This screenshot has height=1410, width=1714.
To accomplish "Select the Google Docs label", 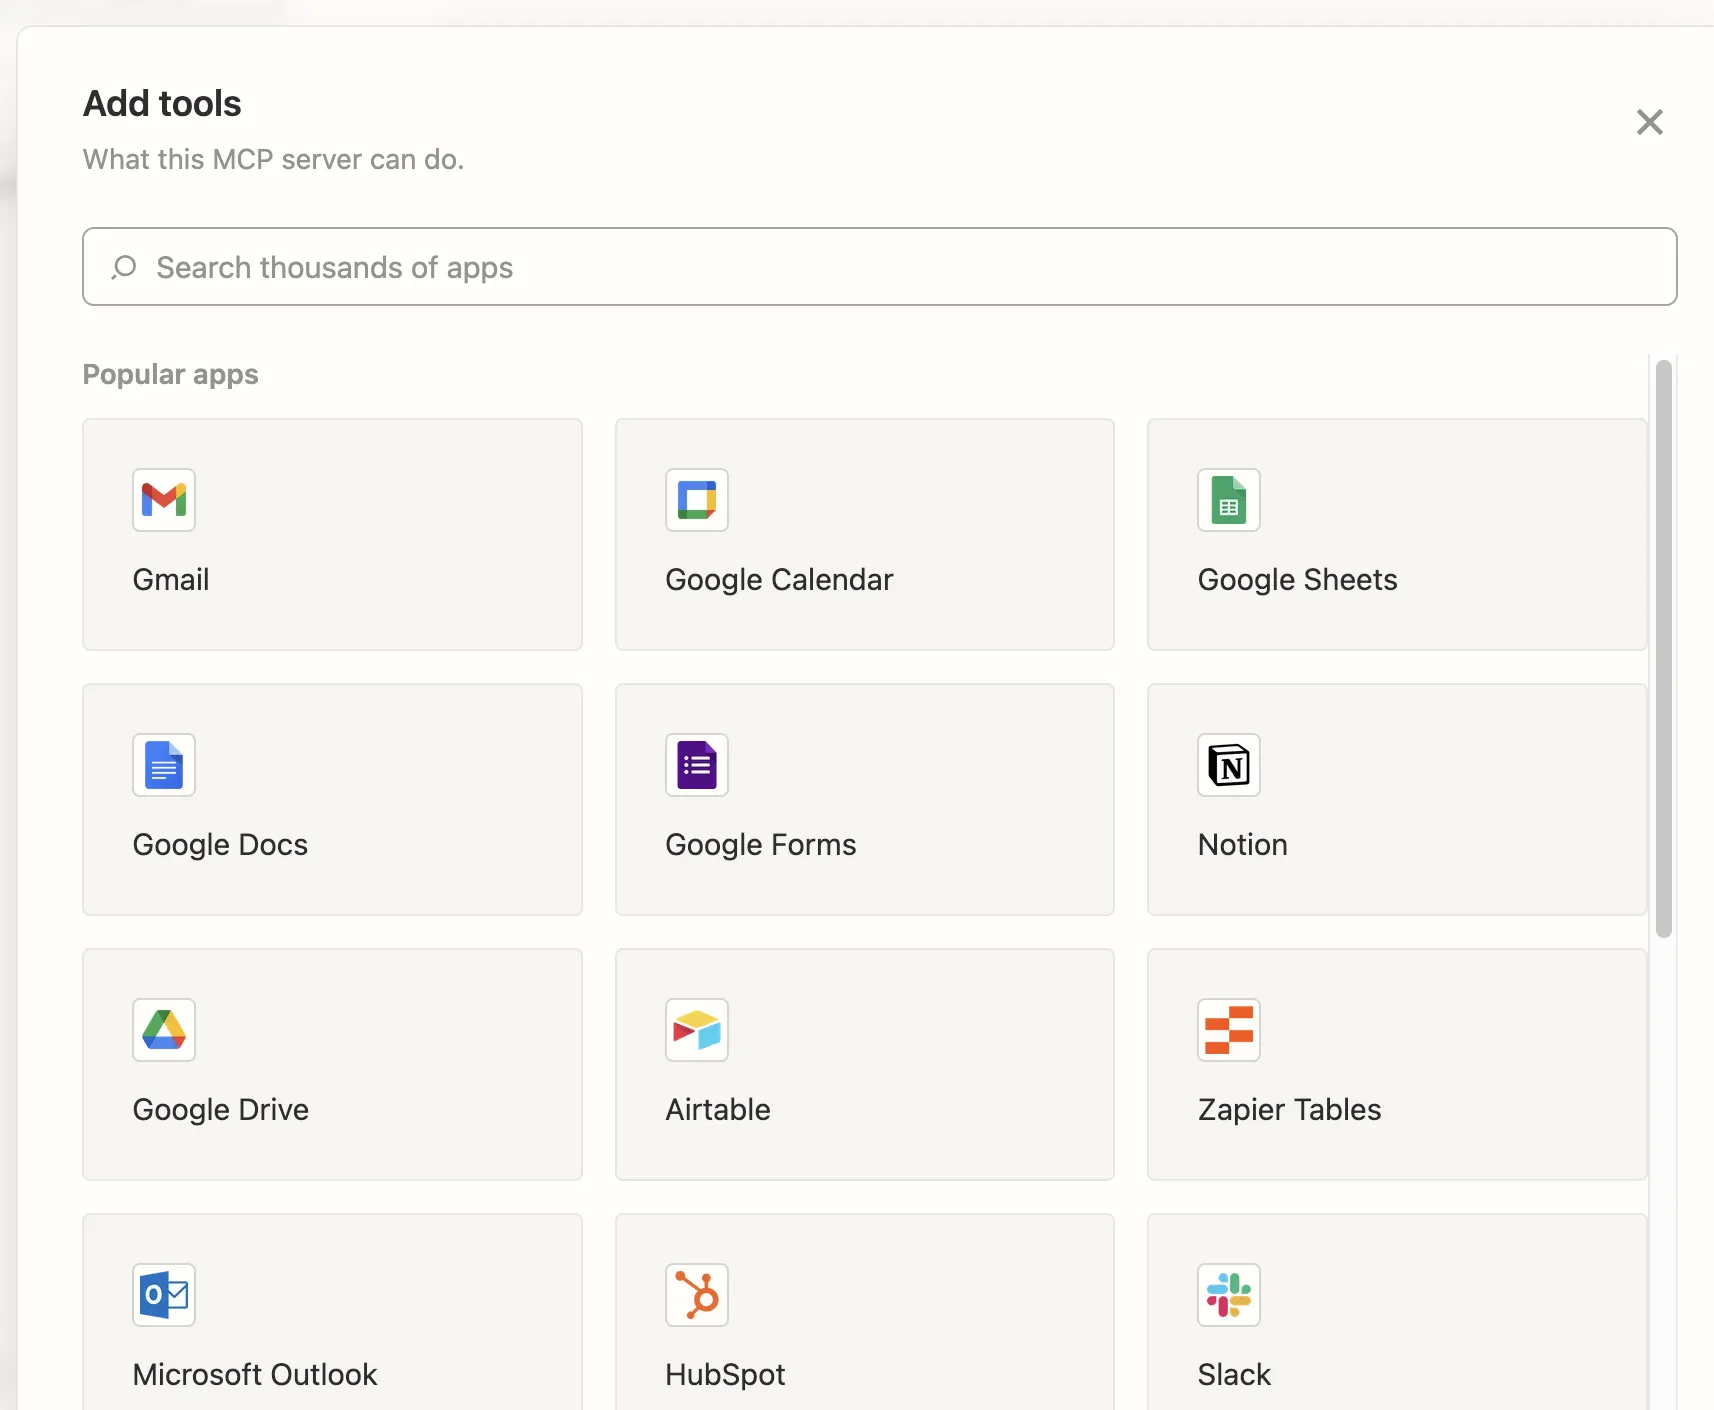I will click(220, 845).
